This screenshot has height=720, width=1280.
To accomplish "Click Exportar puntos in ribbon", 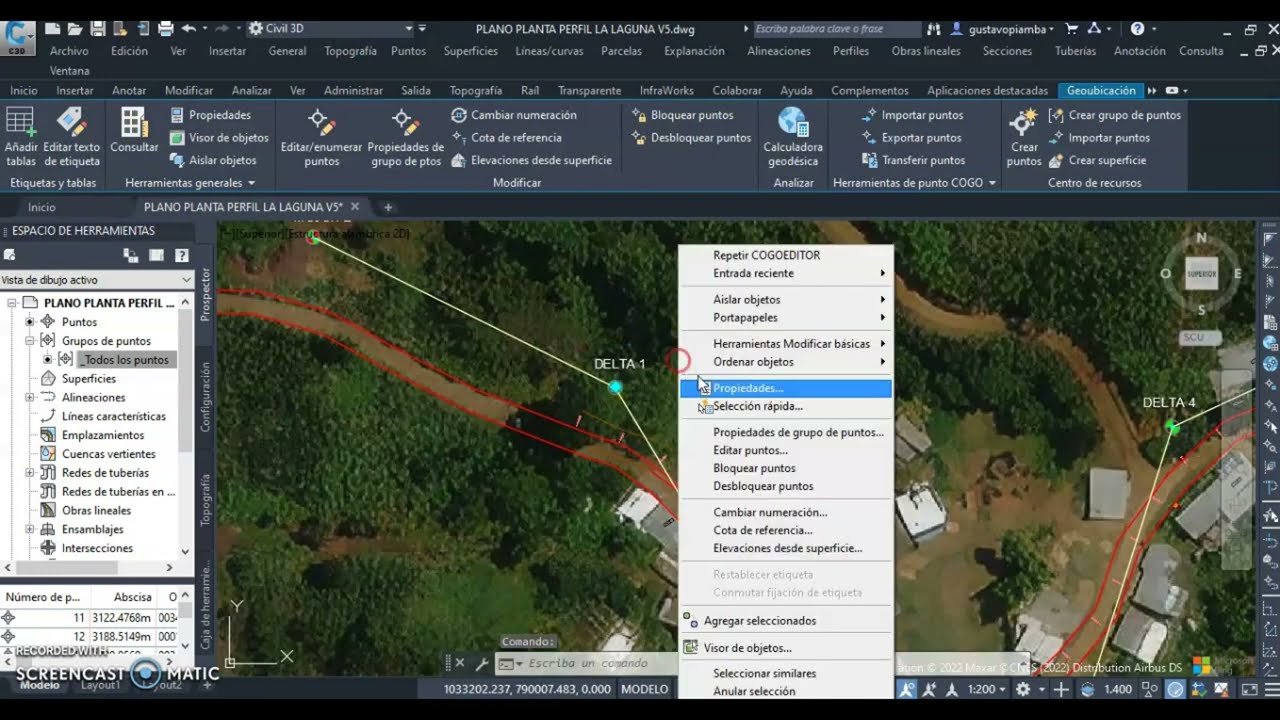I will click(911, 138).
